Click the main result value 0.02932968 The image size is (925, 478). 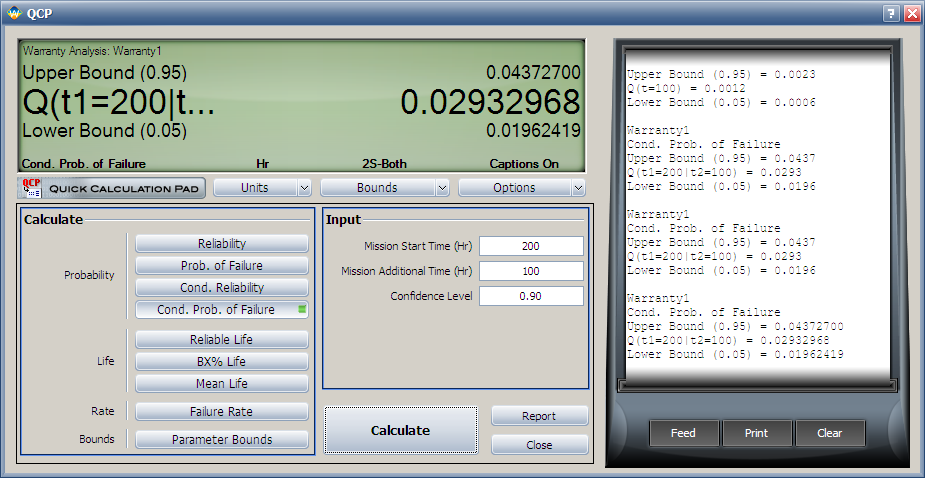[x=491, y=102]
